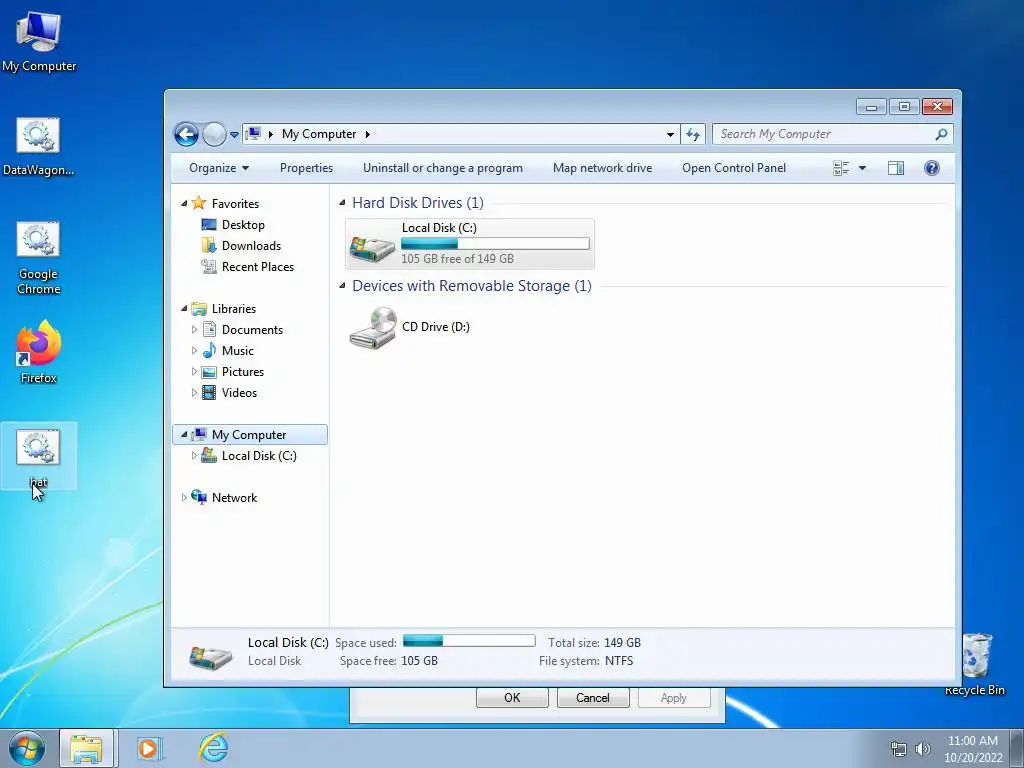Collapse the Libraries group
The image size is (1024, 768).
click(184, 308)
